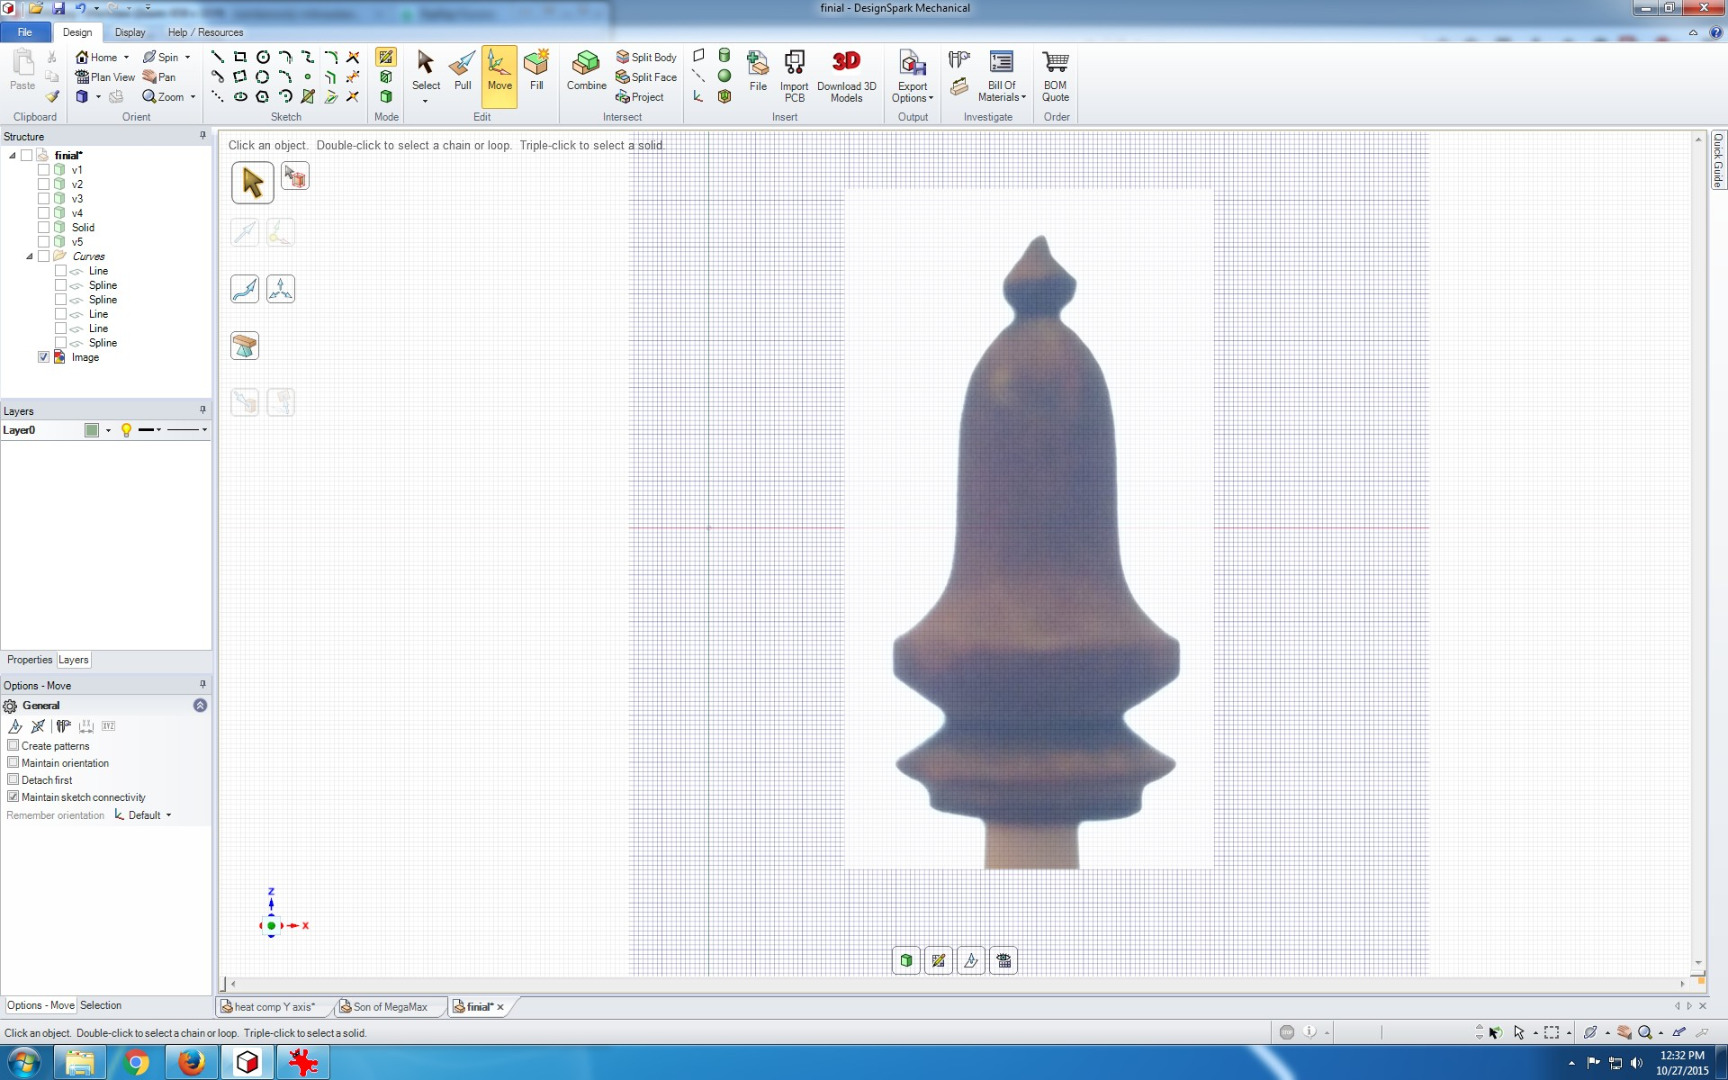Open Download 3D Models
The width and height of the screenshot is (1728, 1080).
pos(846,76)
